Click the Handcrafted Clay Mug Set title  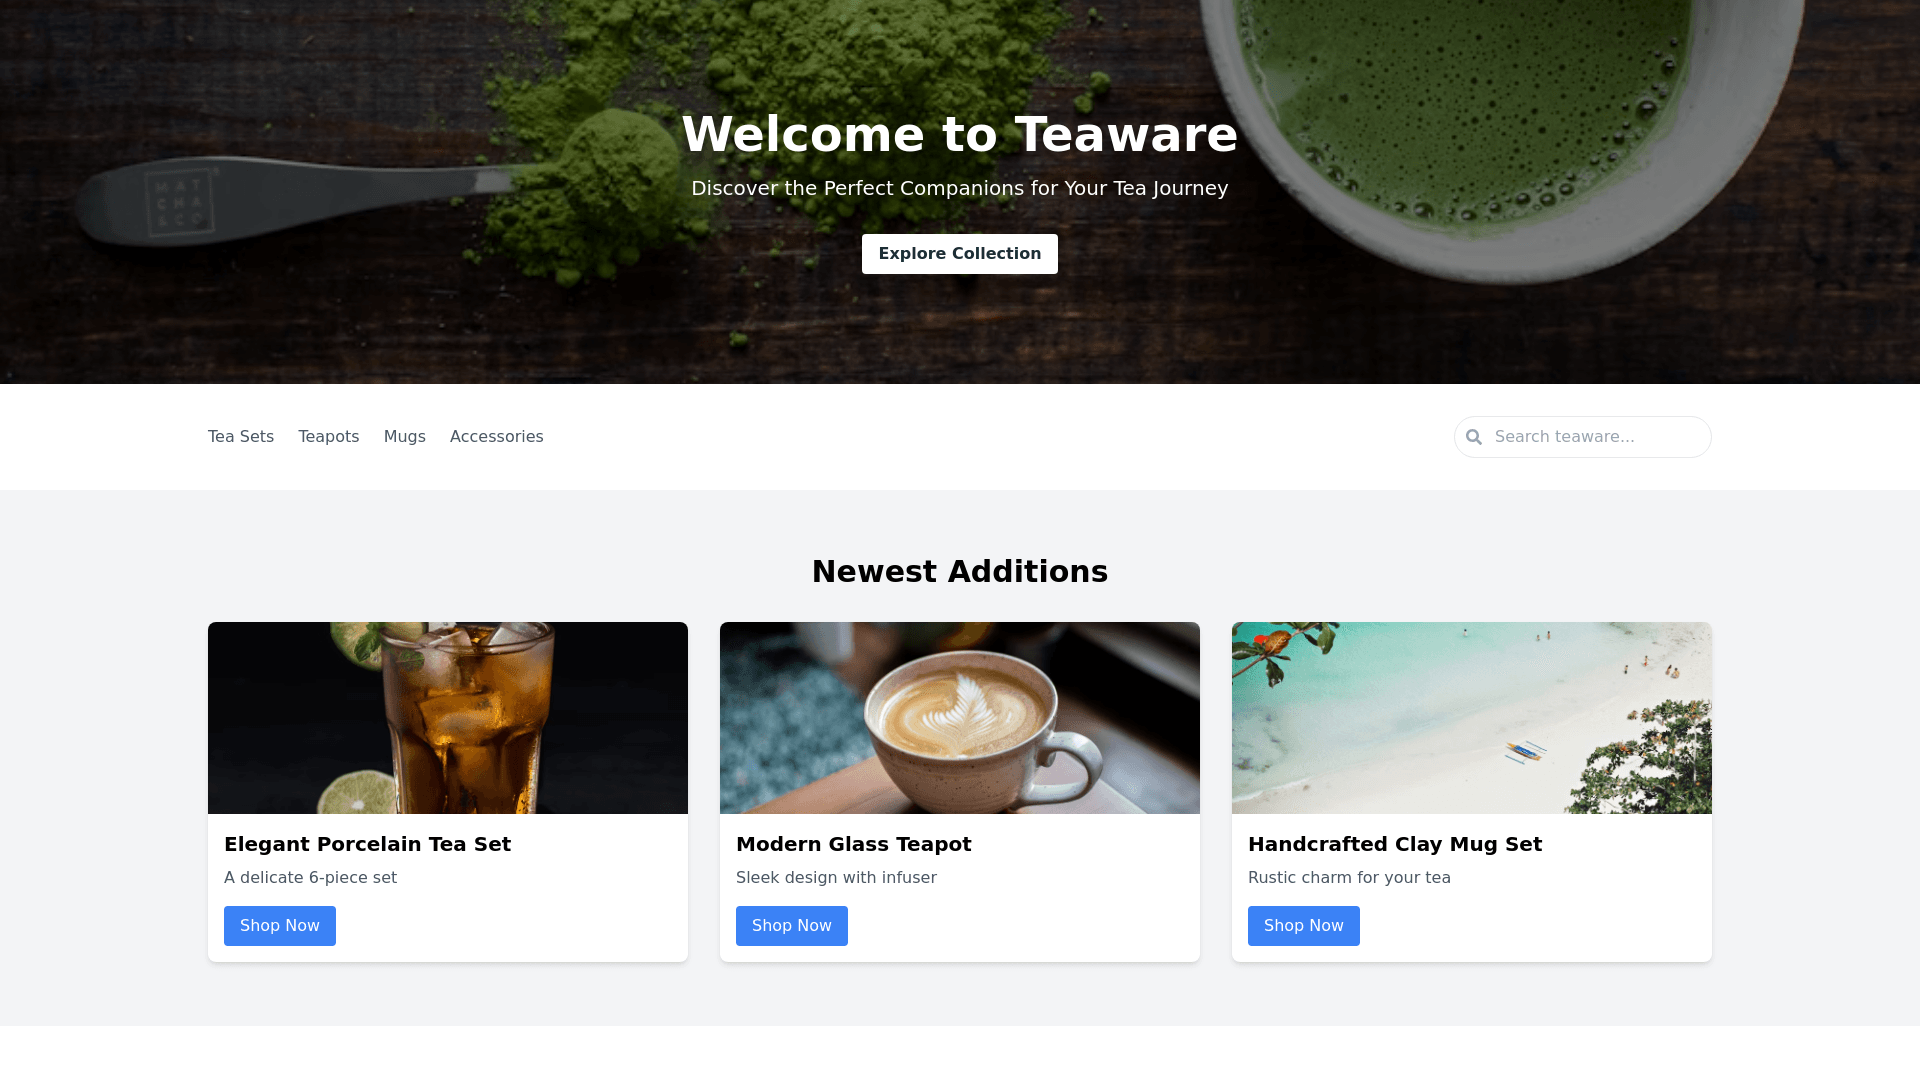(1395, 844)
